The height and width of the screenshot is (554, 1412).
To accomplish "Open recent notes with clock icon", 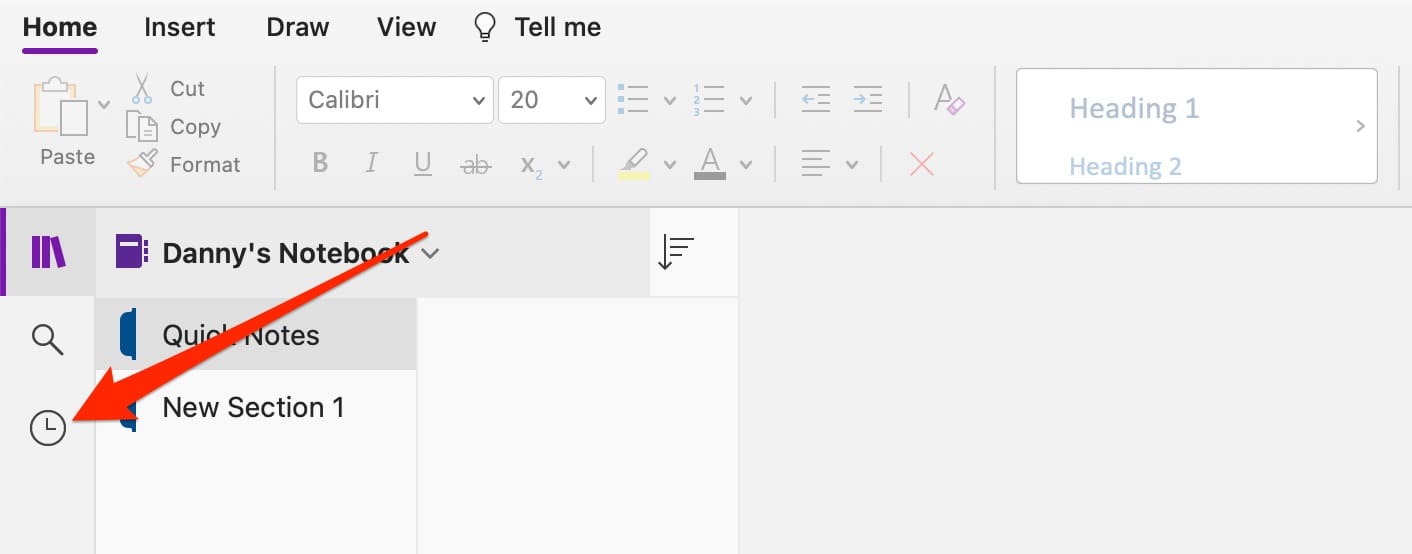I will click(48, 428).
